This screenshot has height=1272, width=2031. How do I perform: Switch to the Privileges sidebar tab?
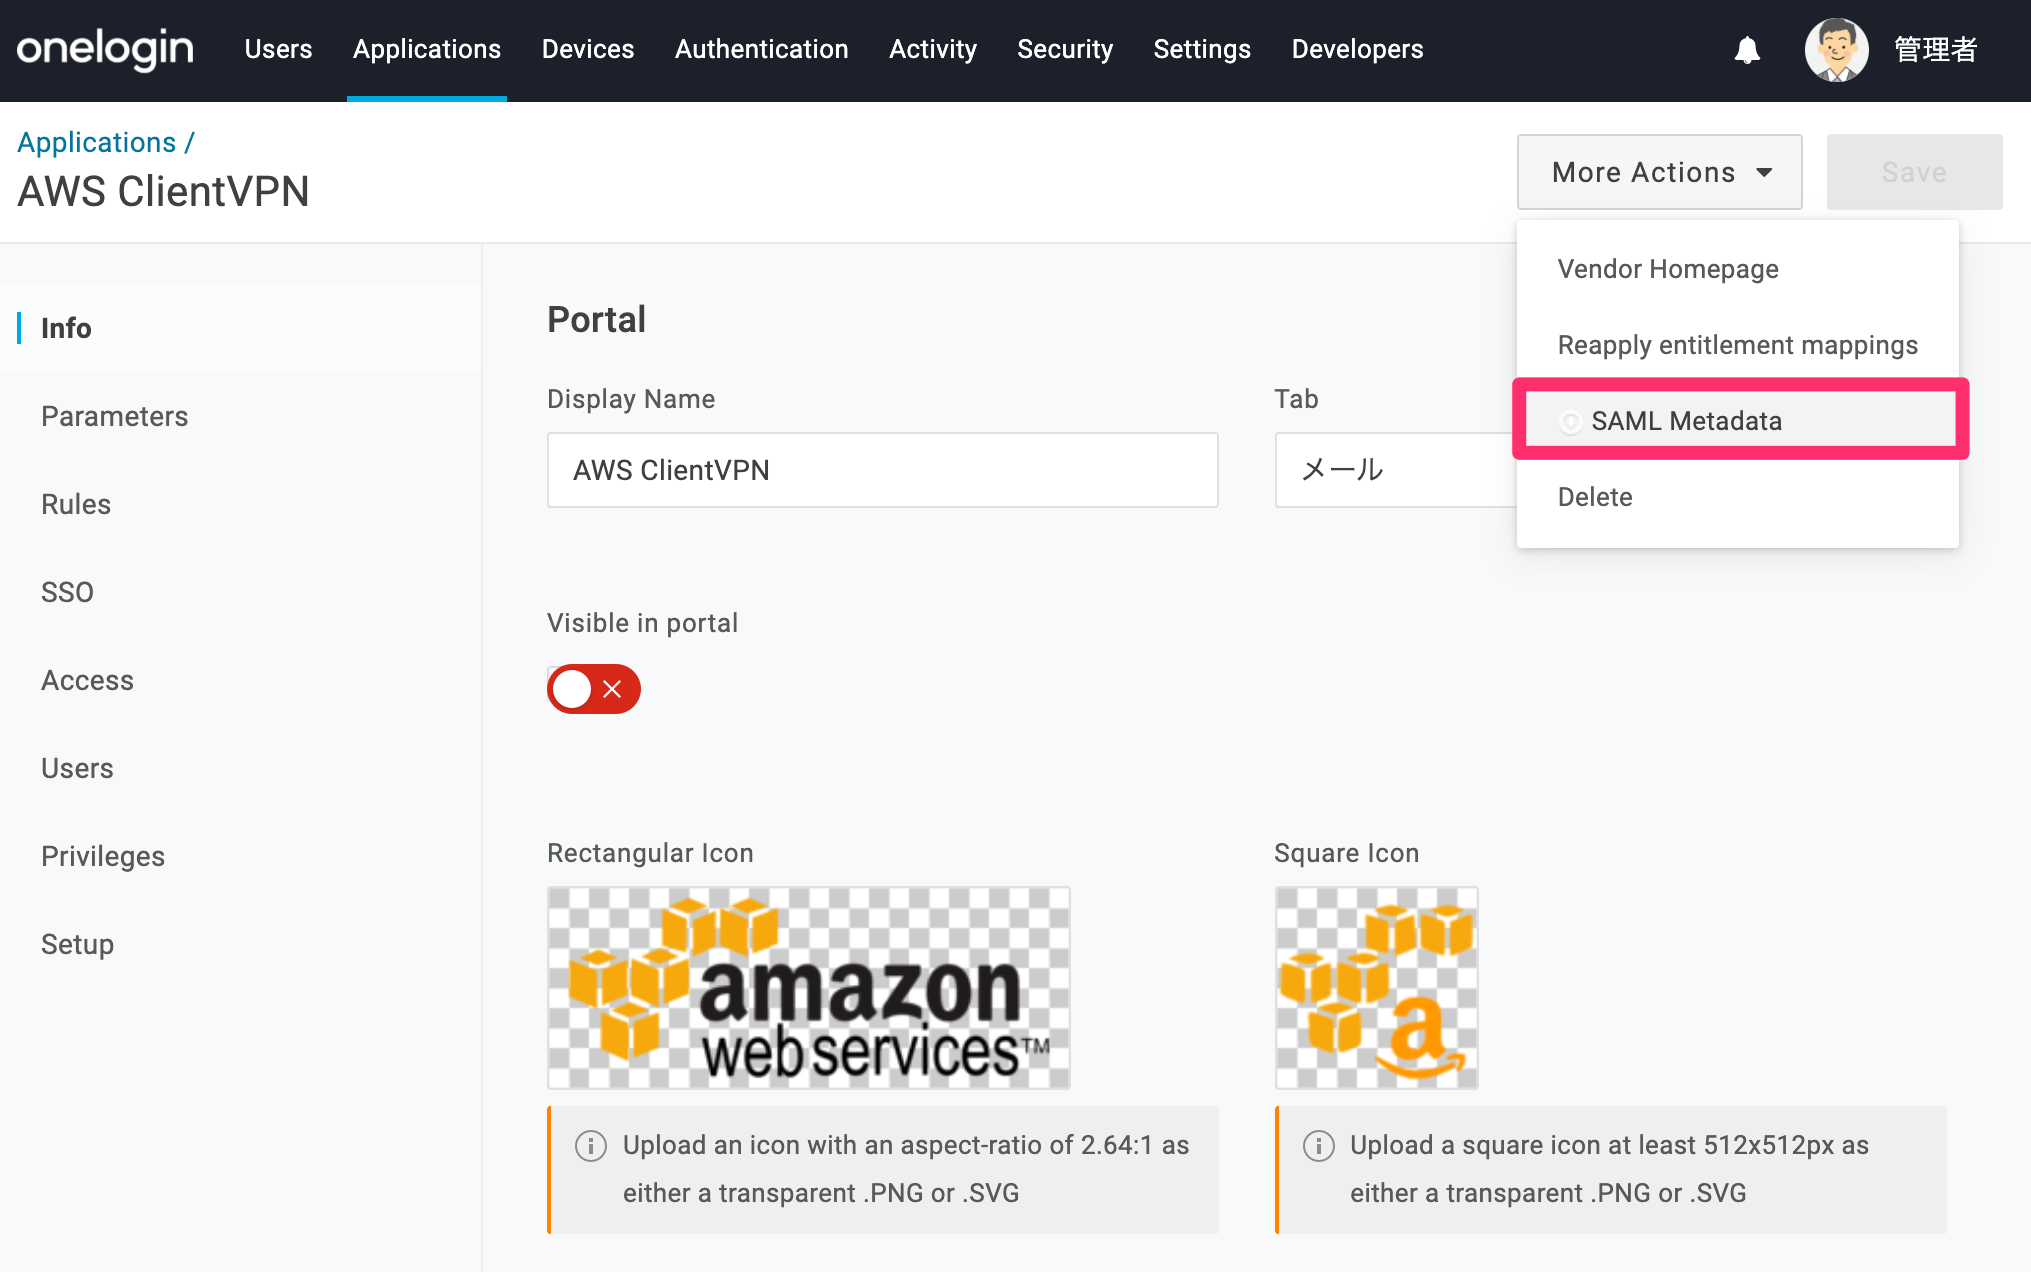point(240,856)
